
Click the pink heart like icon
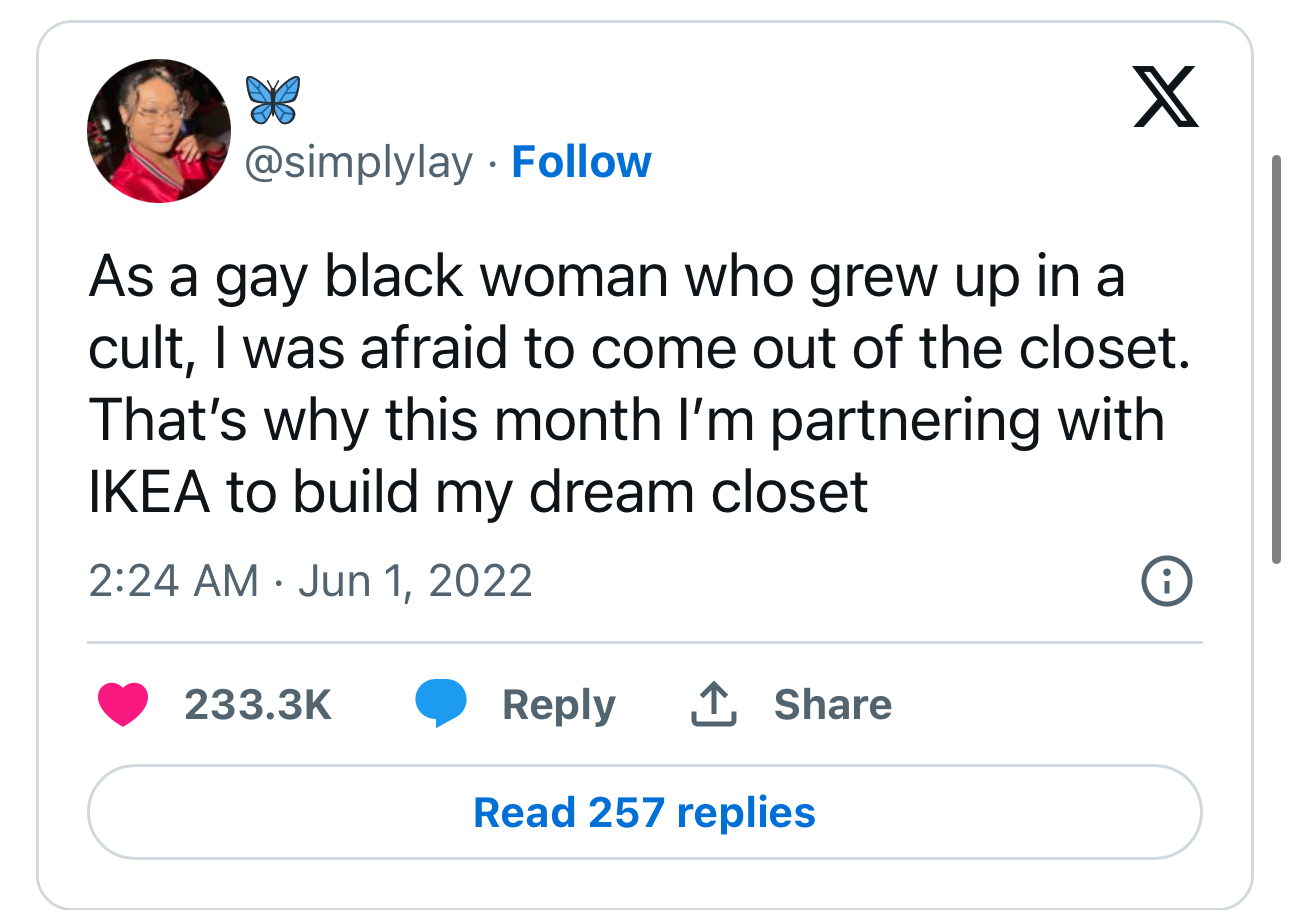point(123,705)
